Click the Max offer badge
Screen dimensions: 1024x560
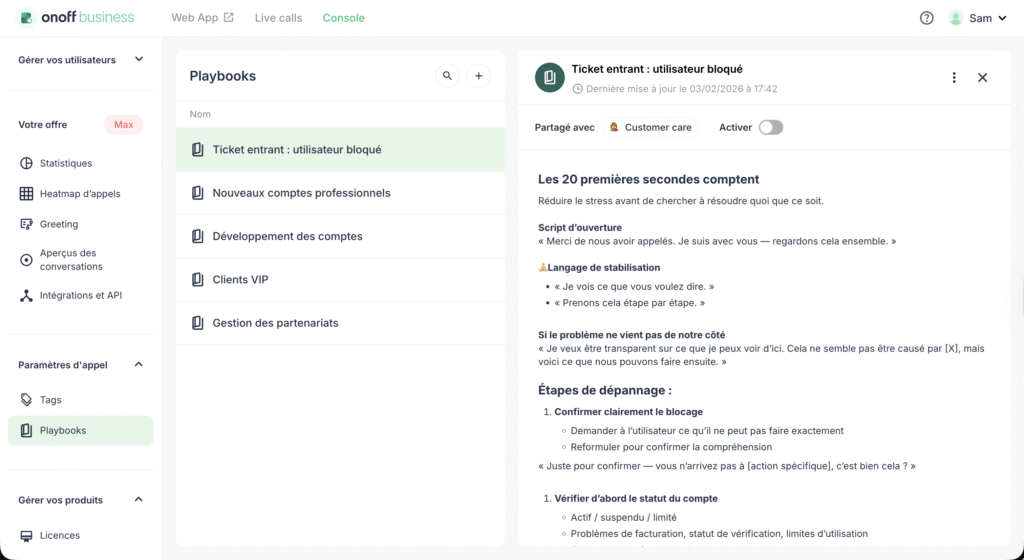[x=123, y=125]
